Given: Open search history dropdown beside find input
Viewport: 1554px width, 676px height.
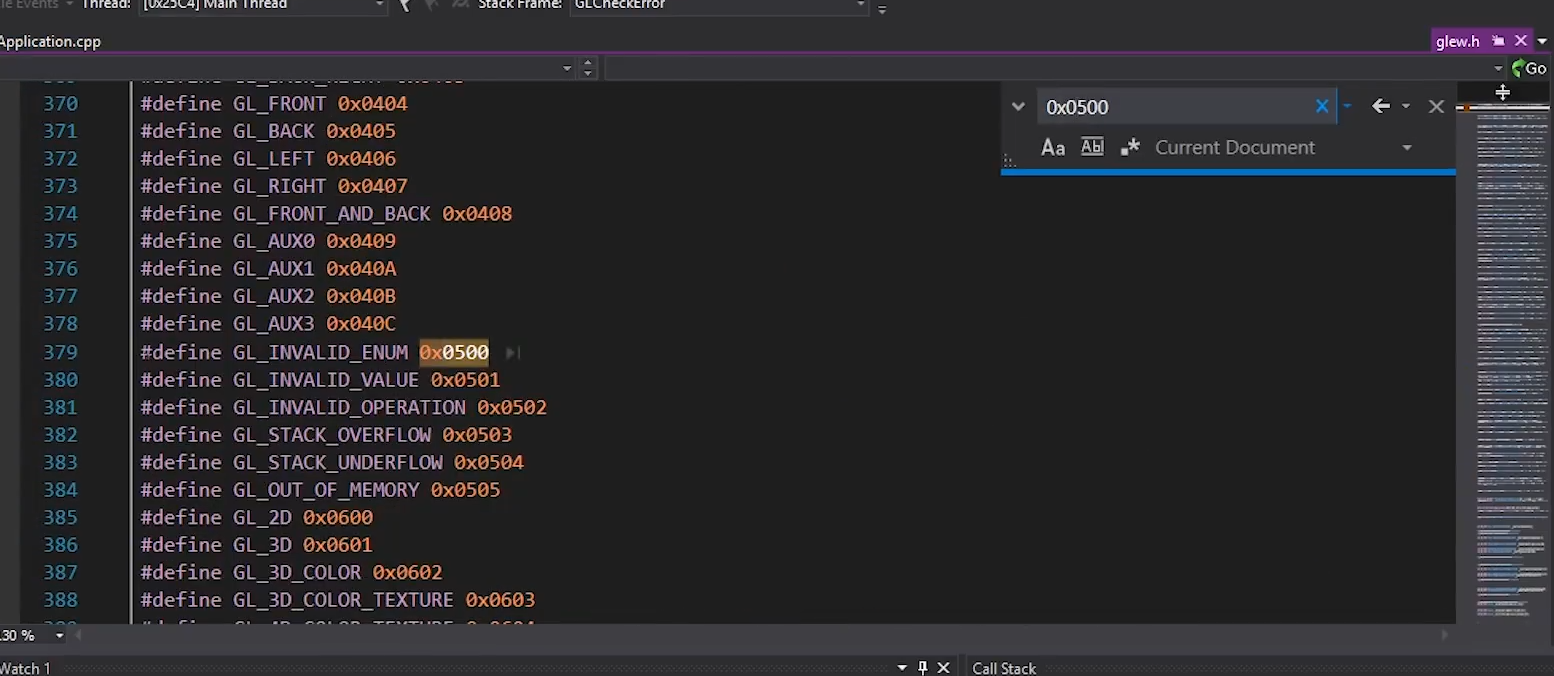Looking at the screenshot, I should click(1347, 106).
